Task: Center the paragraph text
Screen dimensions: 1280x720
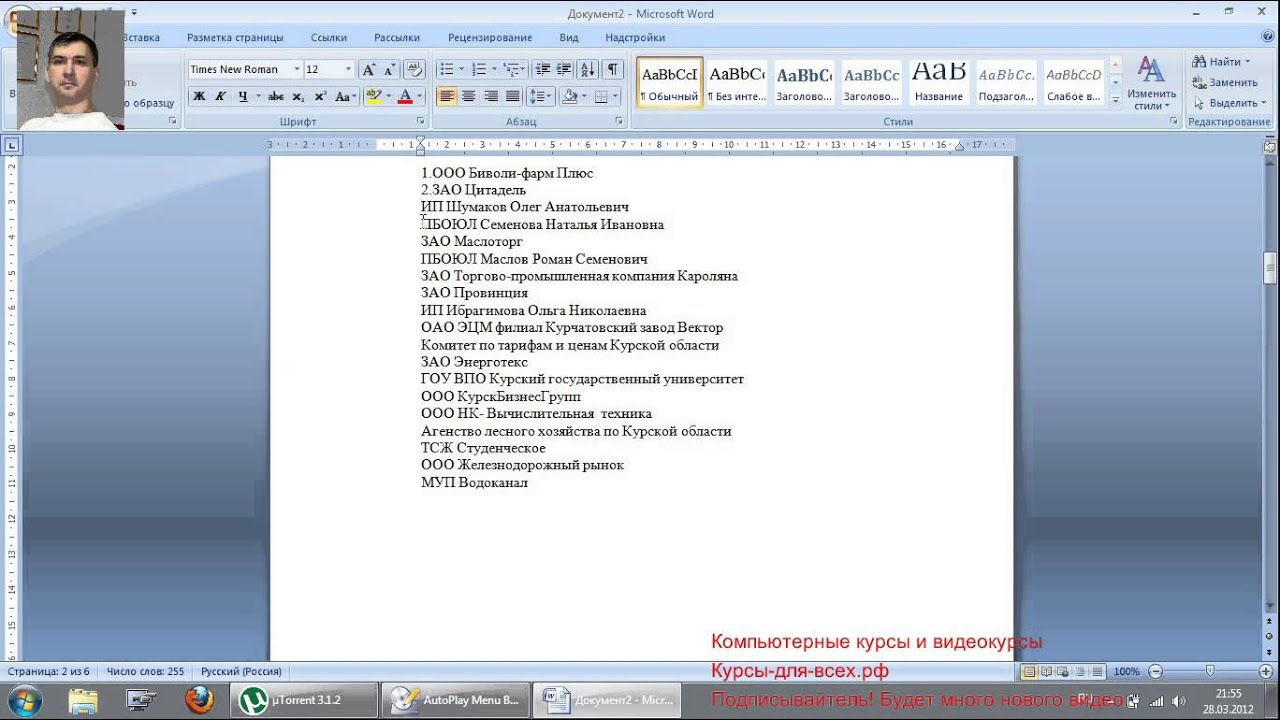Action: coord(468,96)
